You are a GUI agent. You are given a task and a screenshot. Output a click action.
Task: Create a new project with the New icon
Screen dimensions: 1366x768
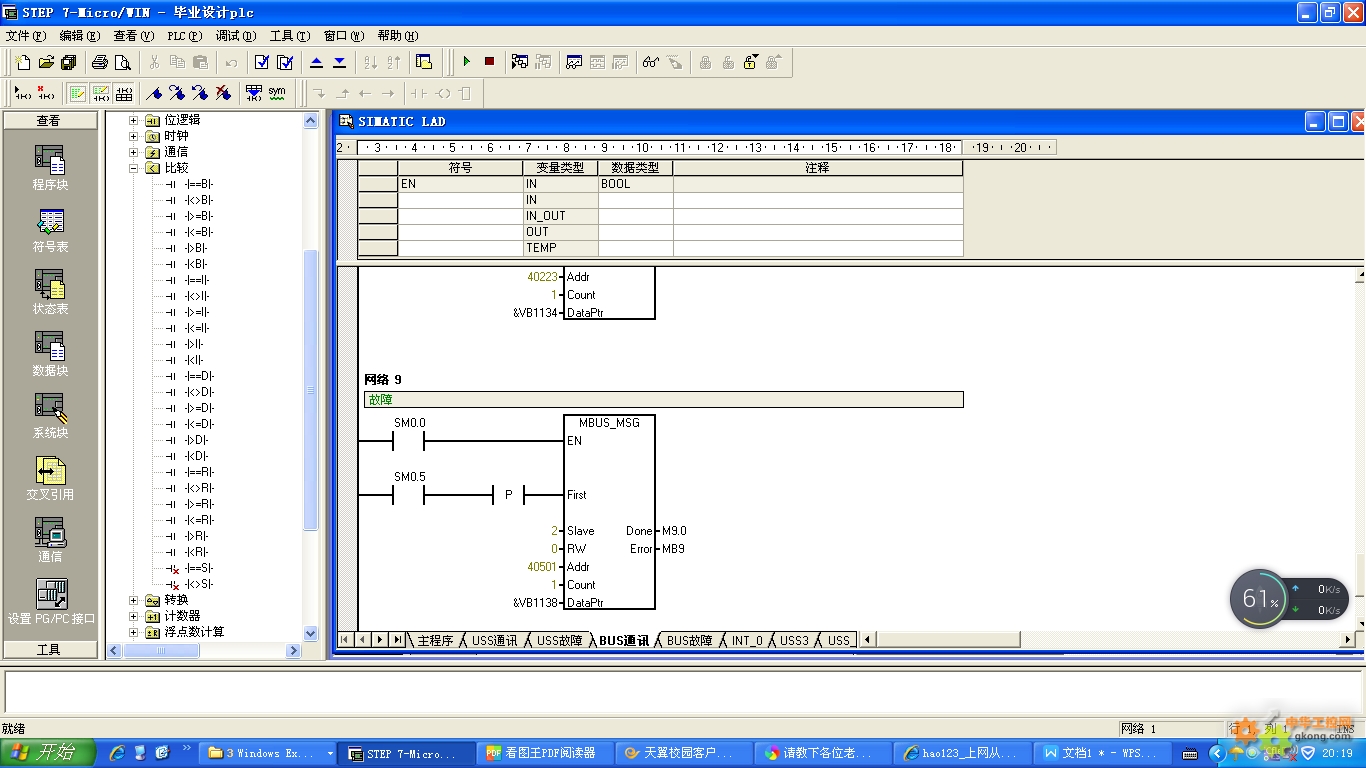[x=23, y=62]
